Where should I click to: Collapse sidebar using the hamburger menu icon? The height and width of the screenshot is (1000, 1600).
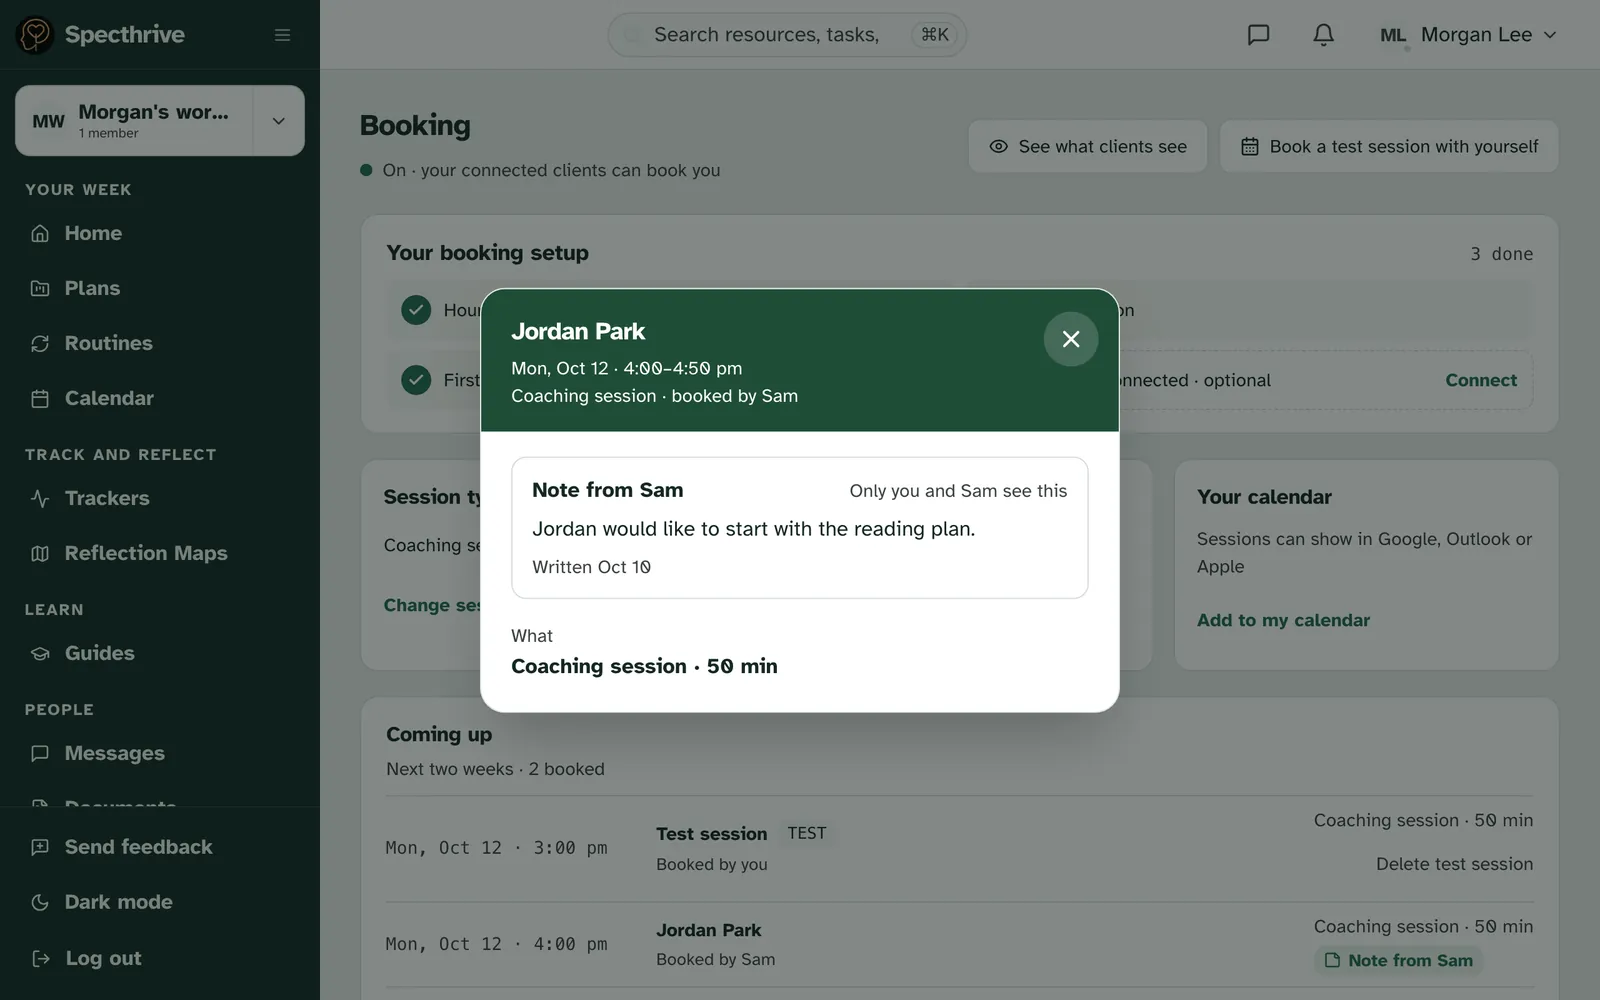click(x=283, y=35)
